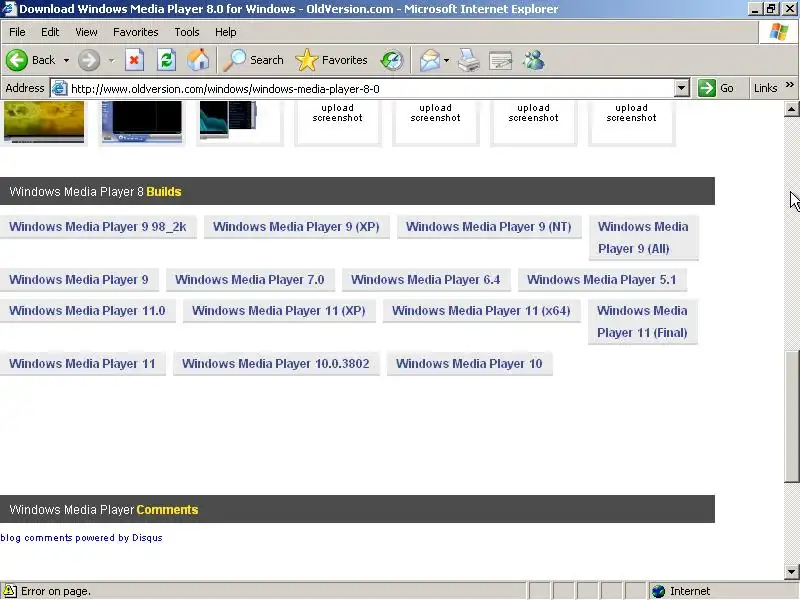800x600 pixels.
Task: Open Windows Media Player 11 (Final) link
Action: point(642,321)
